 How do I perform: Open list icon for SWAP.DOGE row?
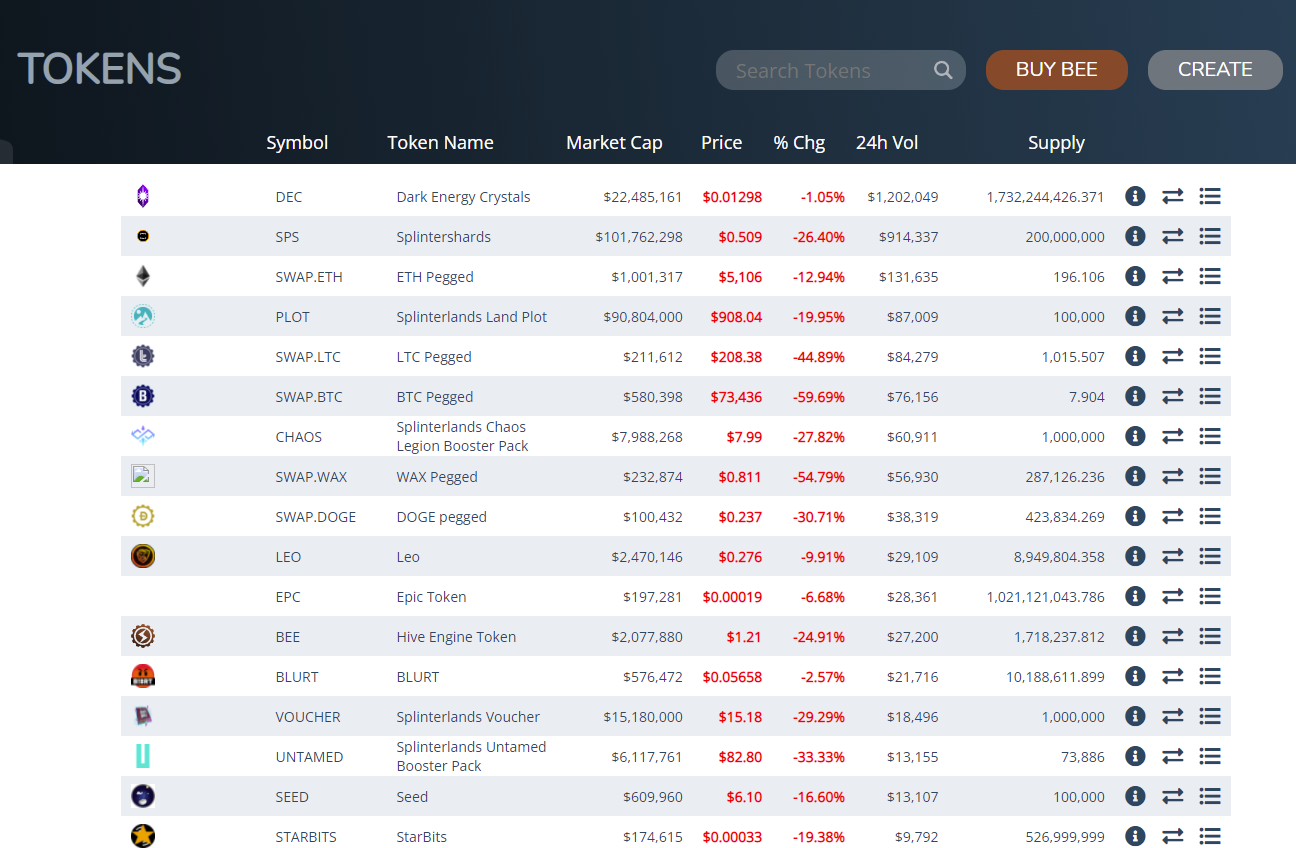1210,516
